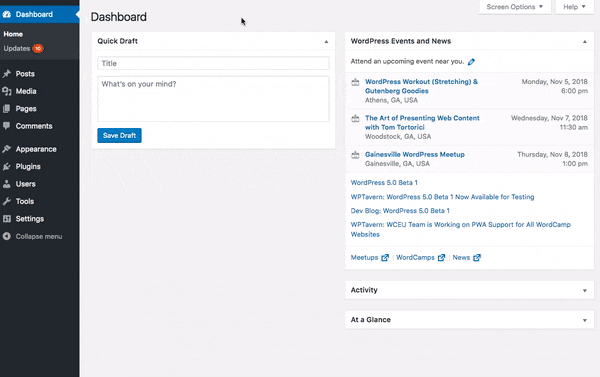
Task: Expand the At a Glance panel
Action: [x=585, y=320]
